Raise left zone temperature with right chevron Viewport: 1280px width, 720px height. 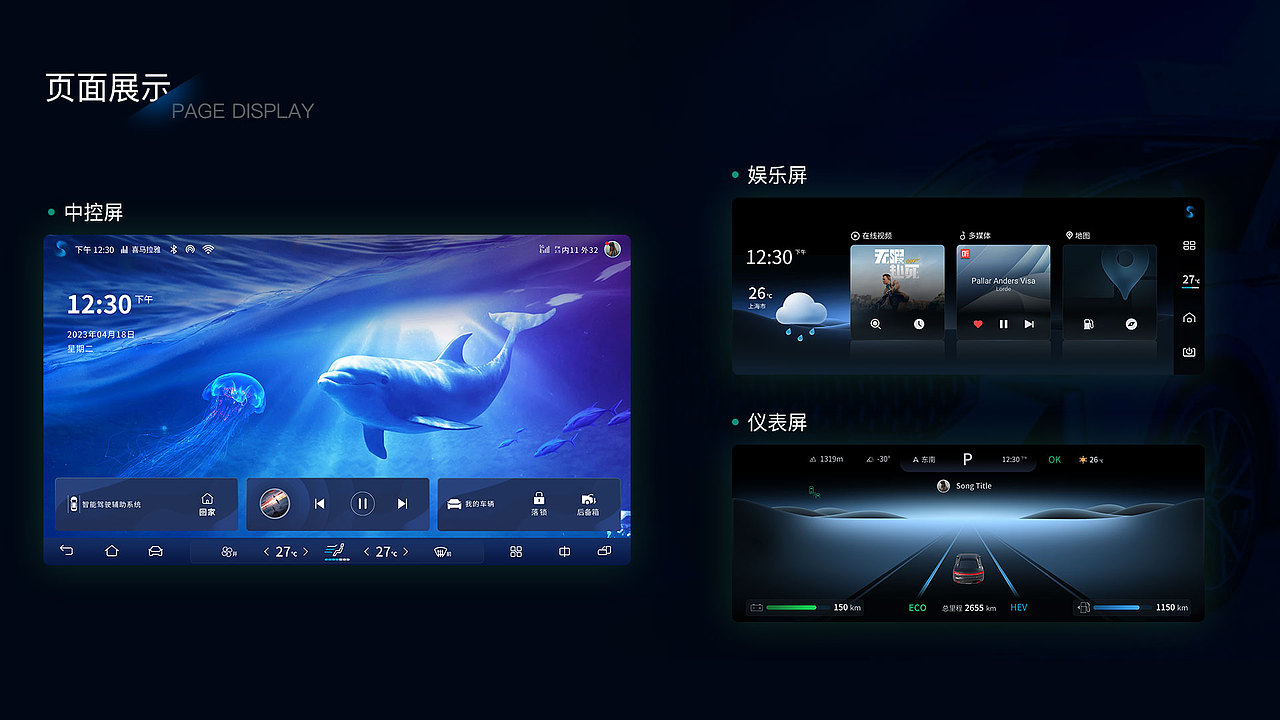(x=306, y=552)
